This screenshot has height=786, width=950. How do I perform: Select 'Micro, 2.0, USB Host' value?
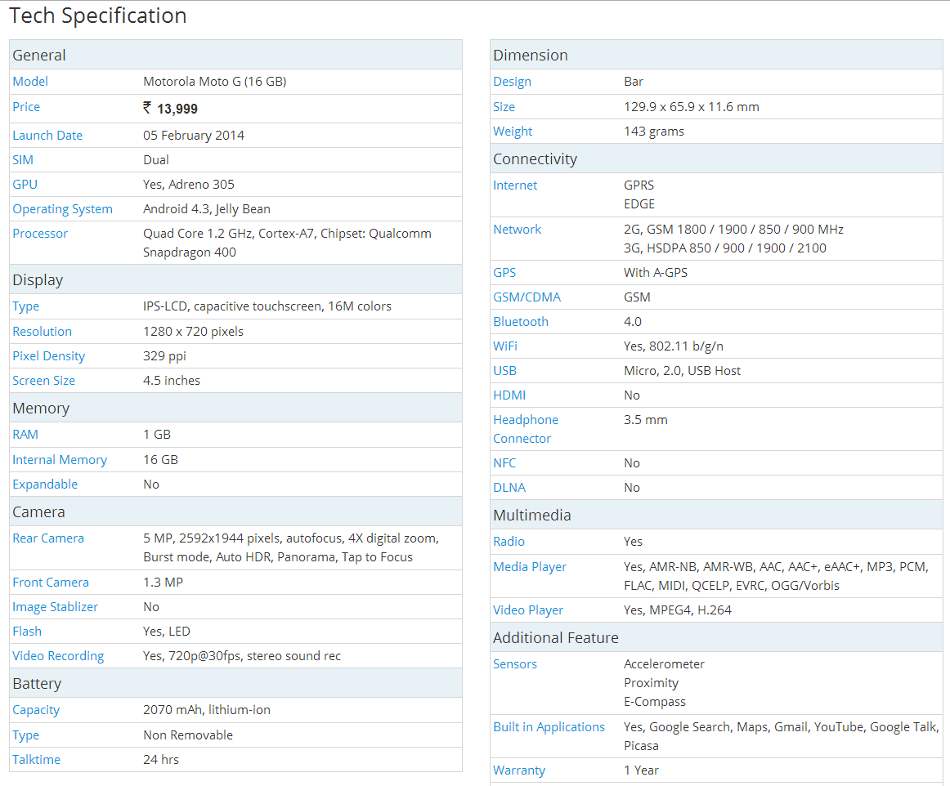point(682,371)
